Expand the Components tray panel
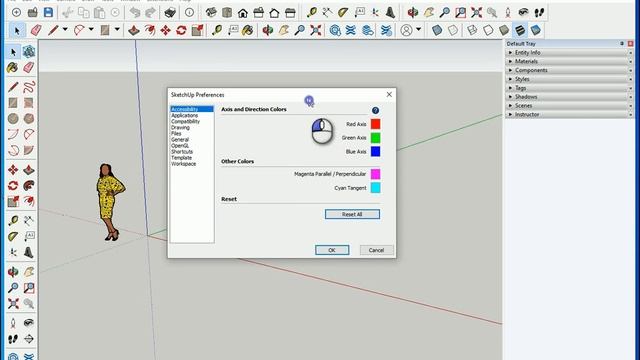 point(569,70)
